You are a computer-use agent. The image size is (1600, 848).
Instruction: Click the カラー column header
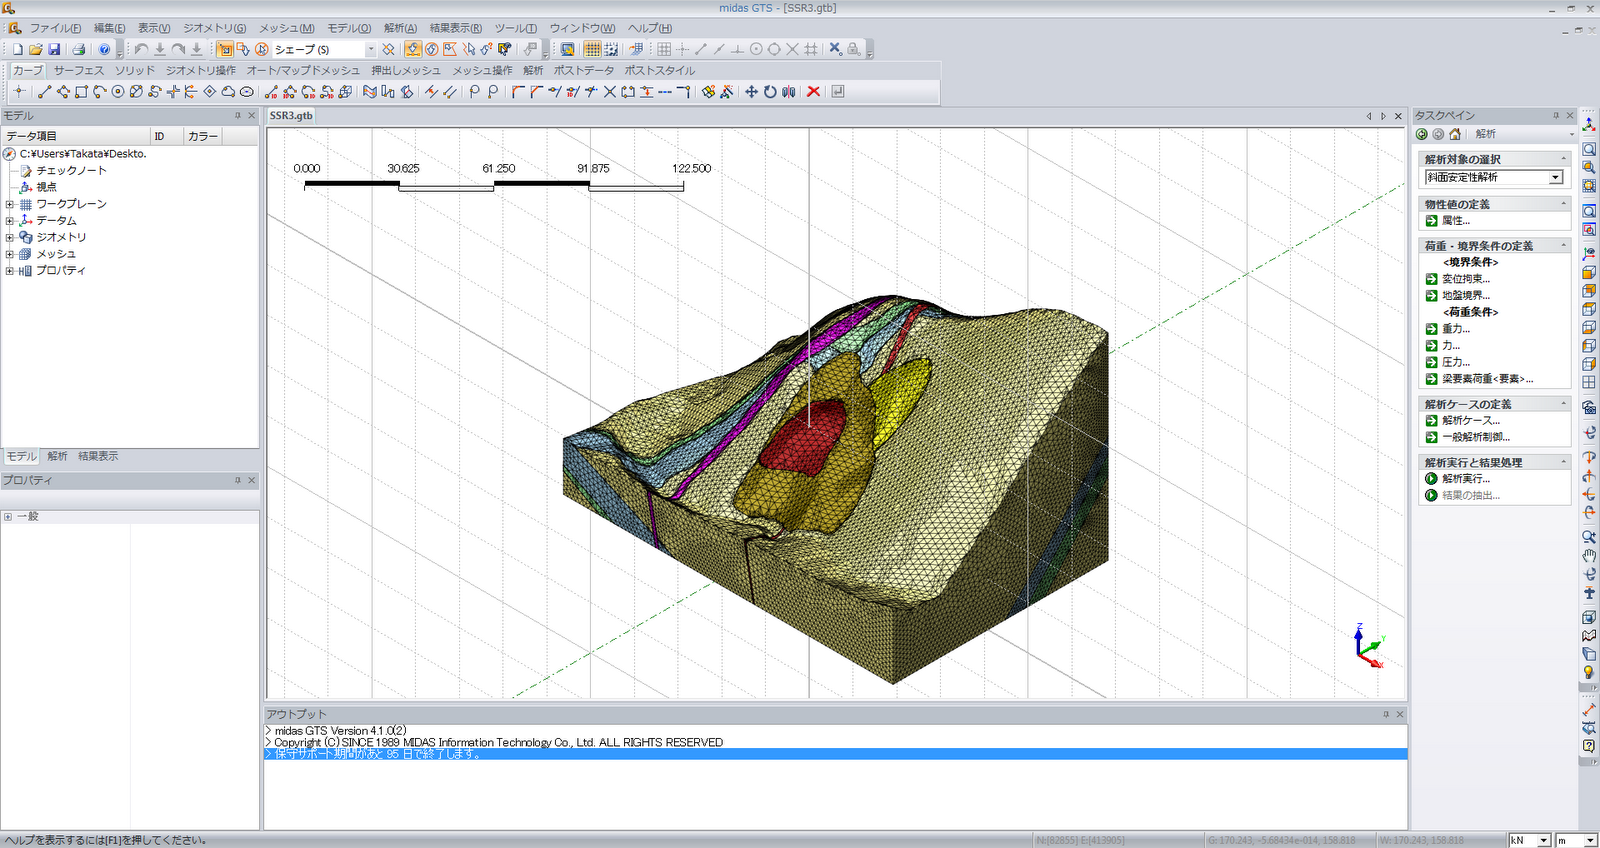[203, 136]
